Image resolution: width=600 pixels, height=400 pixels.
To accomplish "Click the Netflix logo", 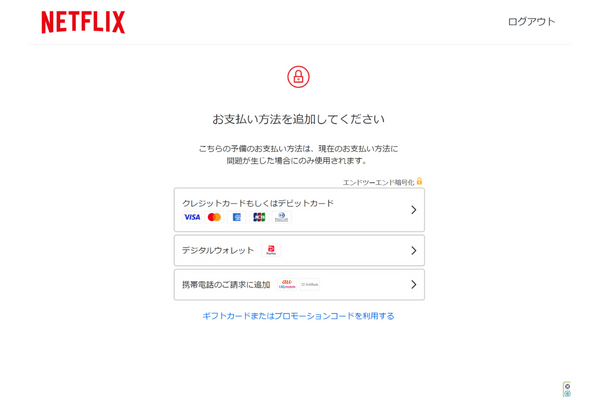I will 83,22.
